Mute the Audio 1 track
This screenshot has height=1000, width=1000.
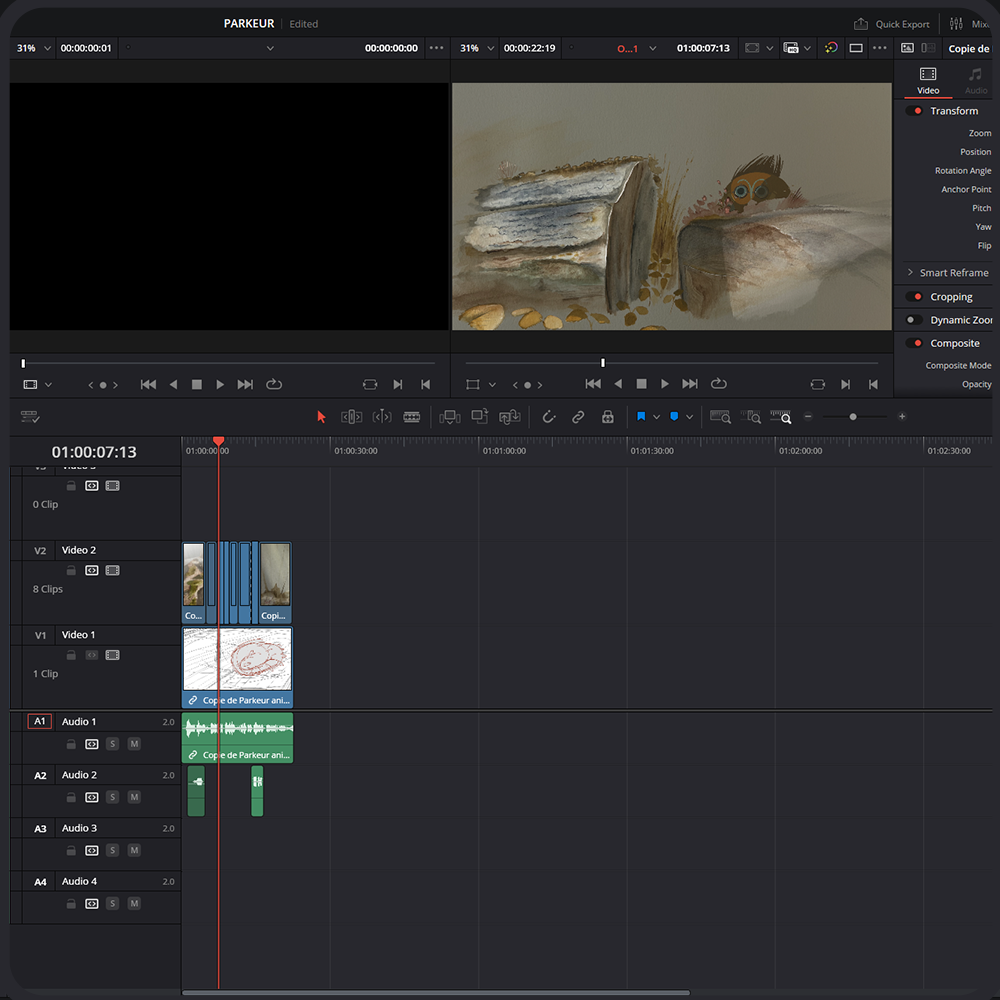click(134, 744)
